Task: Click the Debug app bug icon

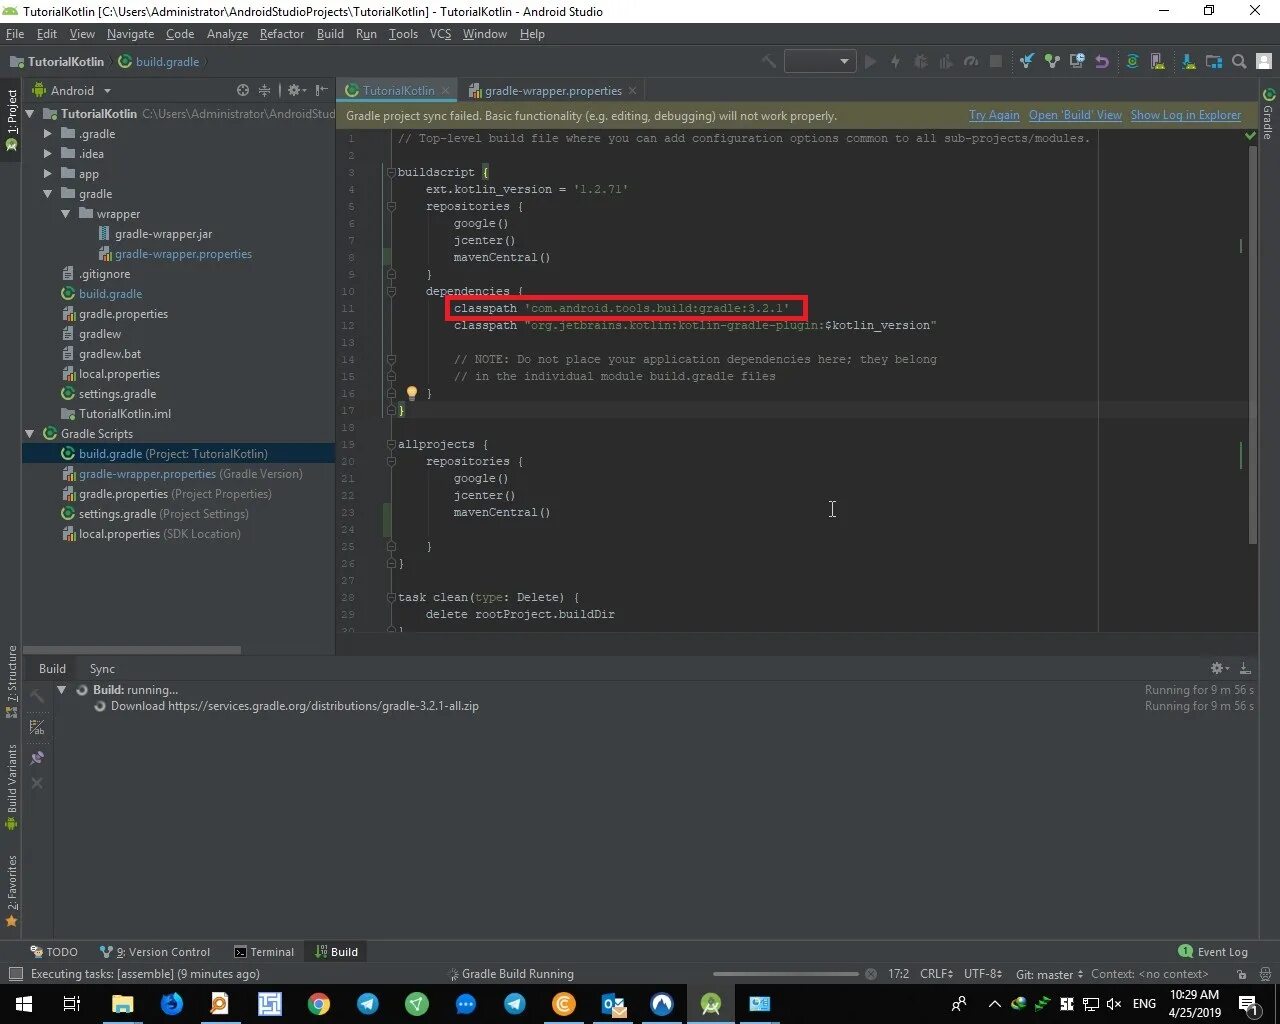Action: click(921, 61)
